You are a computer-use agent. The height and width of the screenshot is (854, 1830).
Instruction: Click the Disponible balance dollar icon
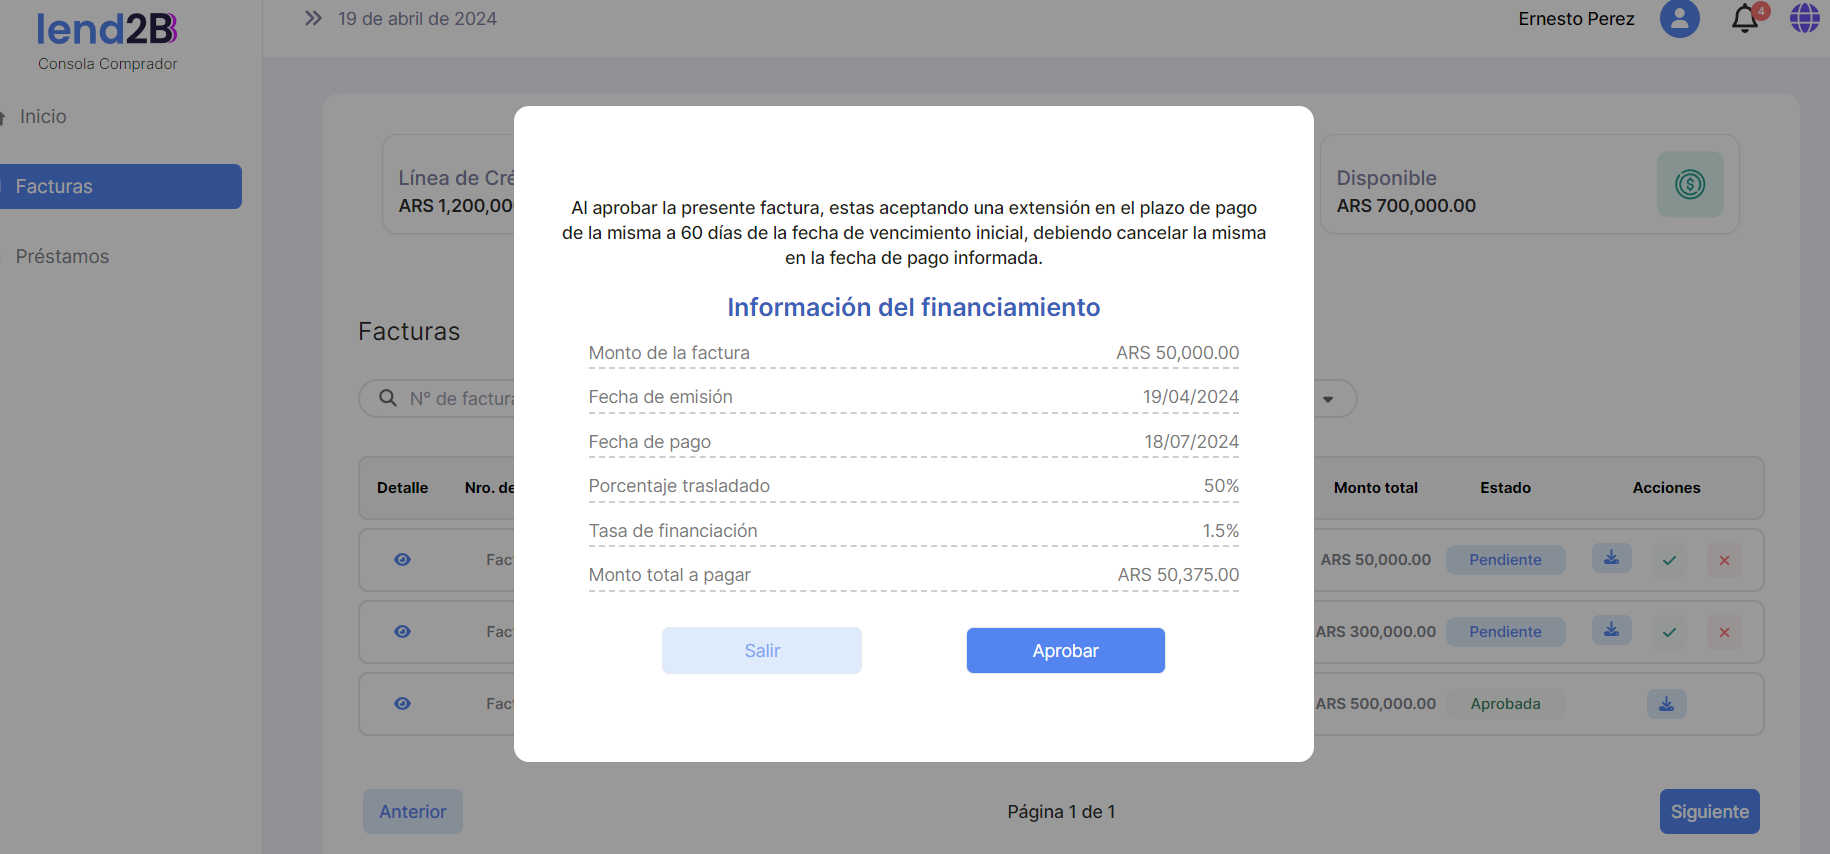click(x=1689, y=184)
